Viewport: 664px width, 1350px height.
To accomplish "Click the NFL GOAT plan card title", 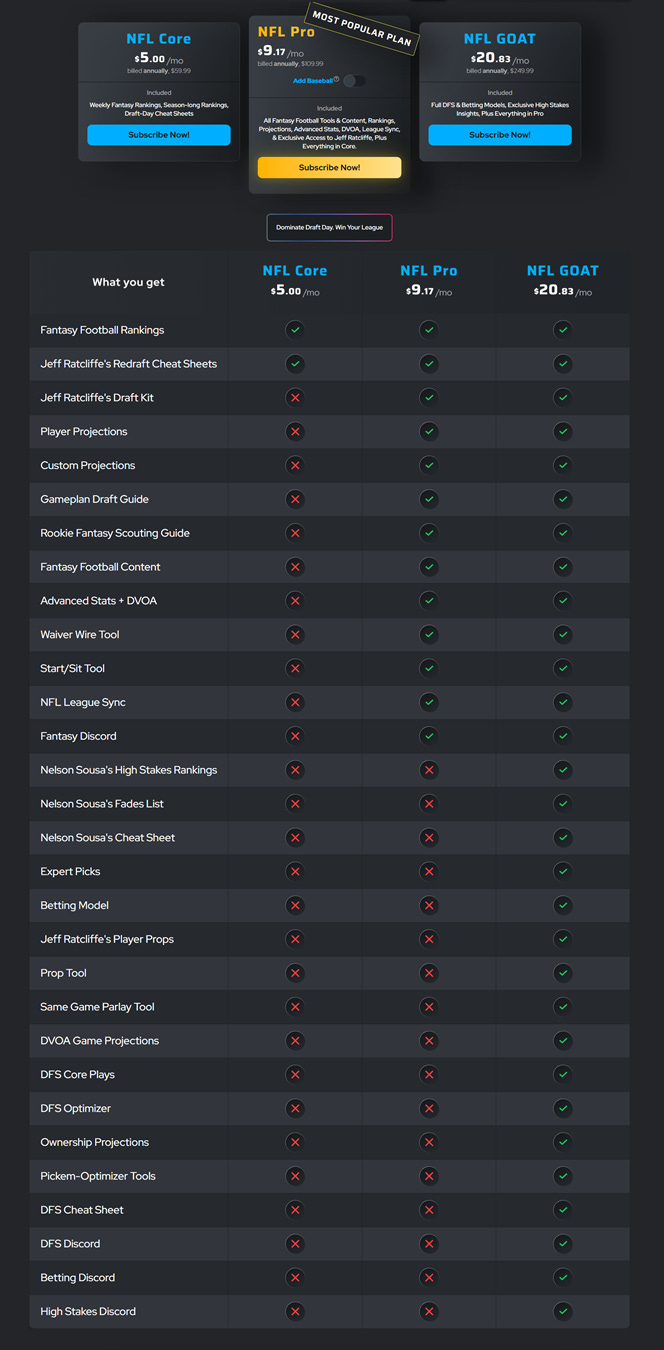I will [500, 39].
